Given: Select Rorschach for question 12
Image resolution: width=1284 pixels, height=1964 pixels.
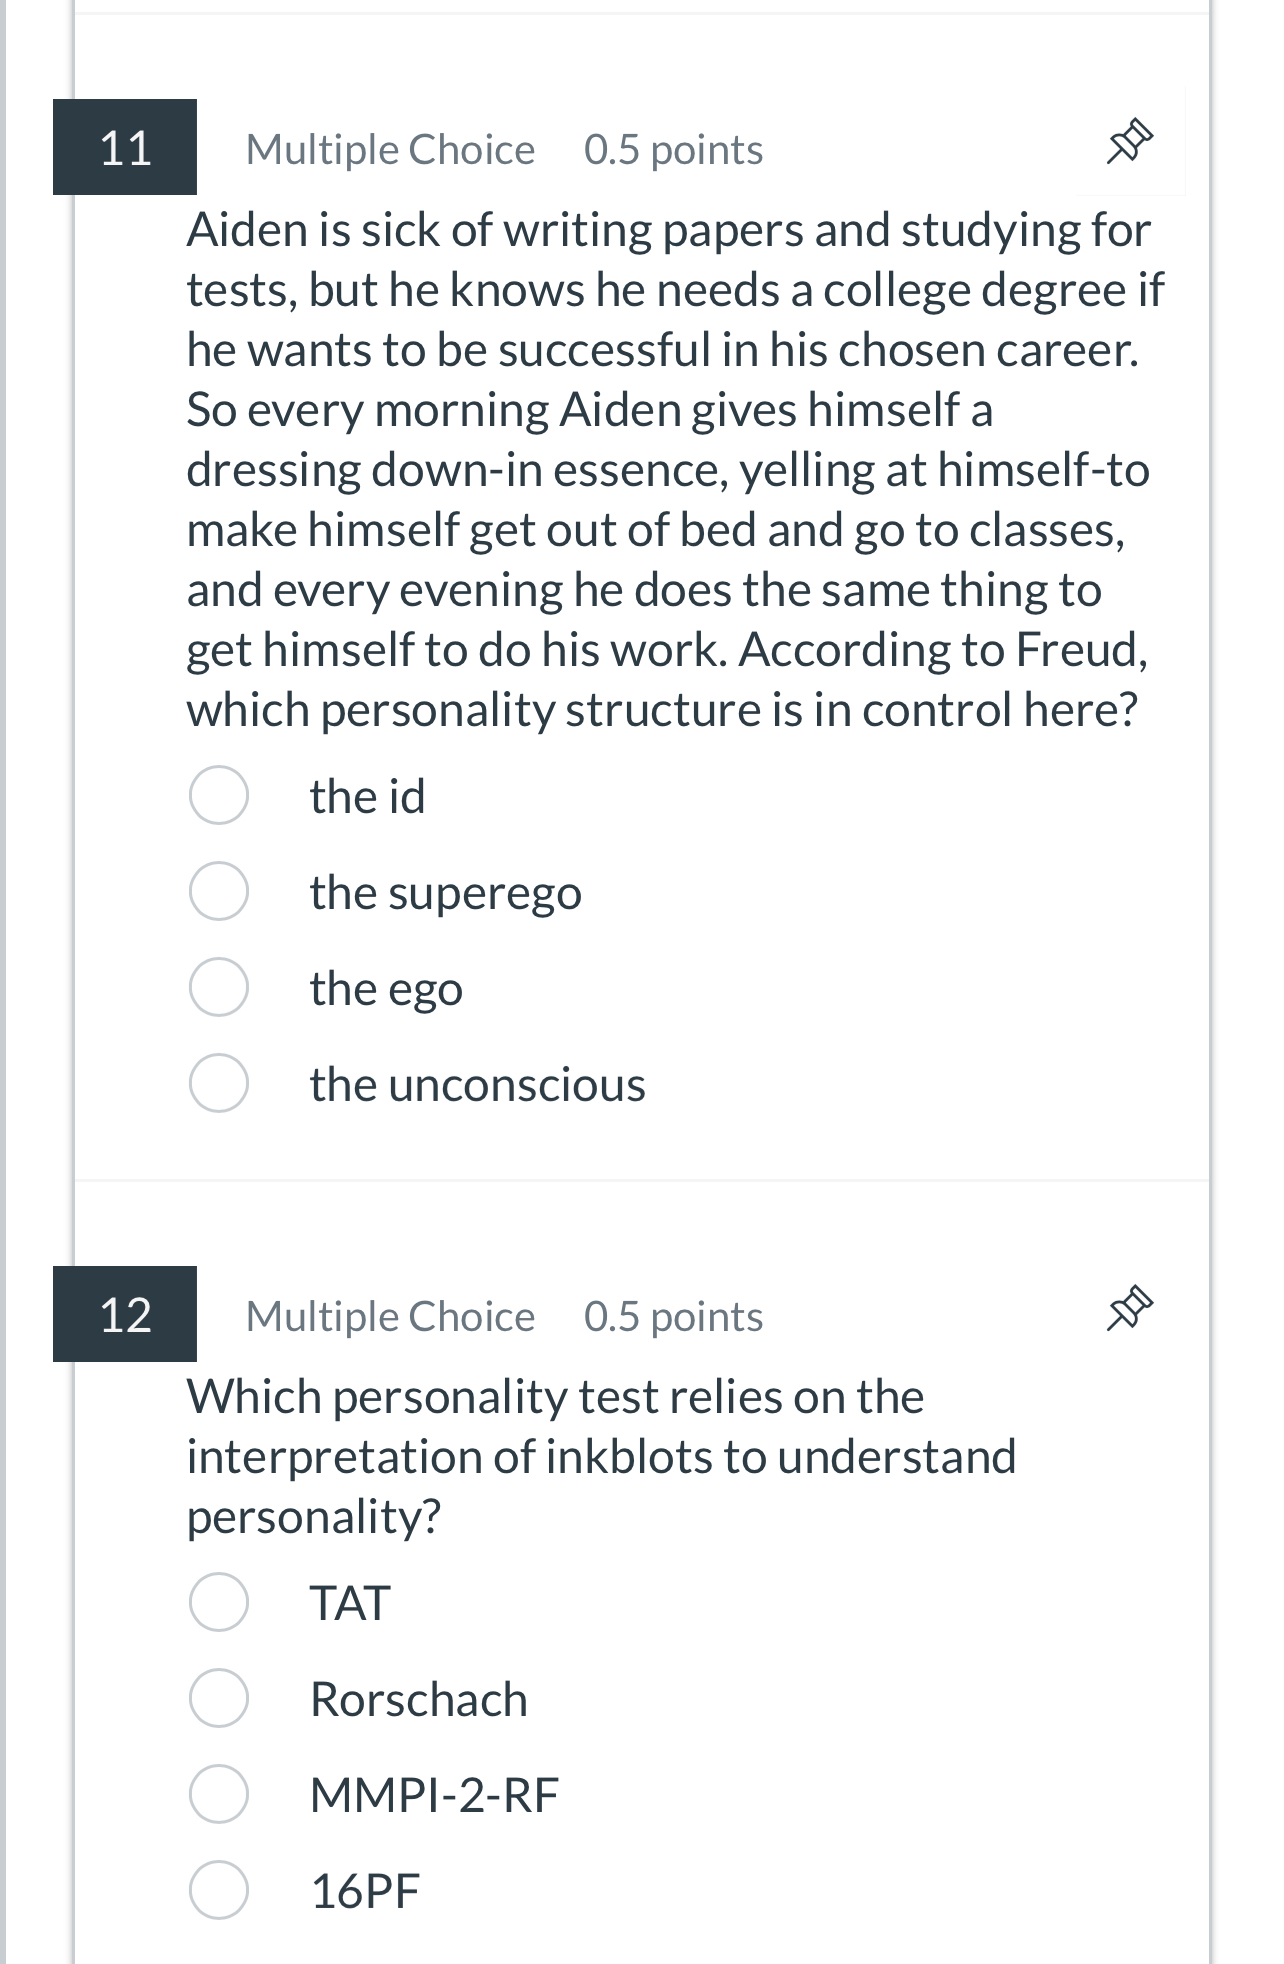Looking at the screenshot, I should [418, 1699].
